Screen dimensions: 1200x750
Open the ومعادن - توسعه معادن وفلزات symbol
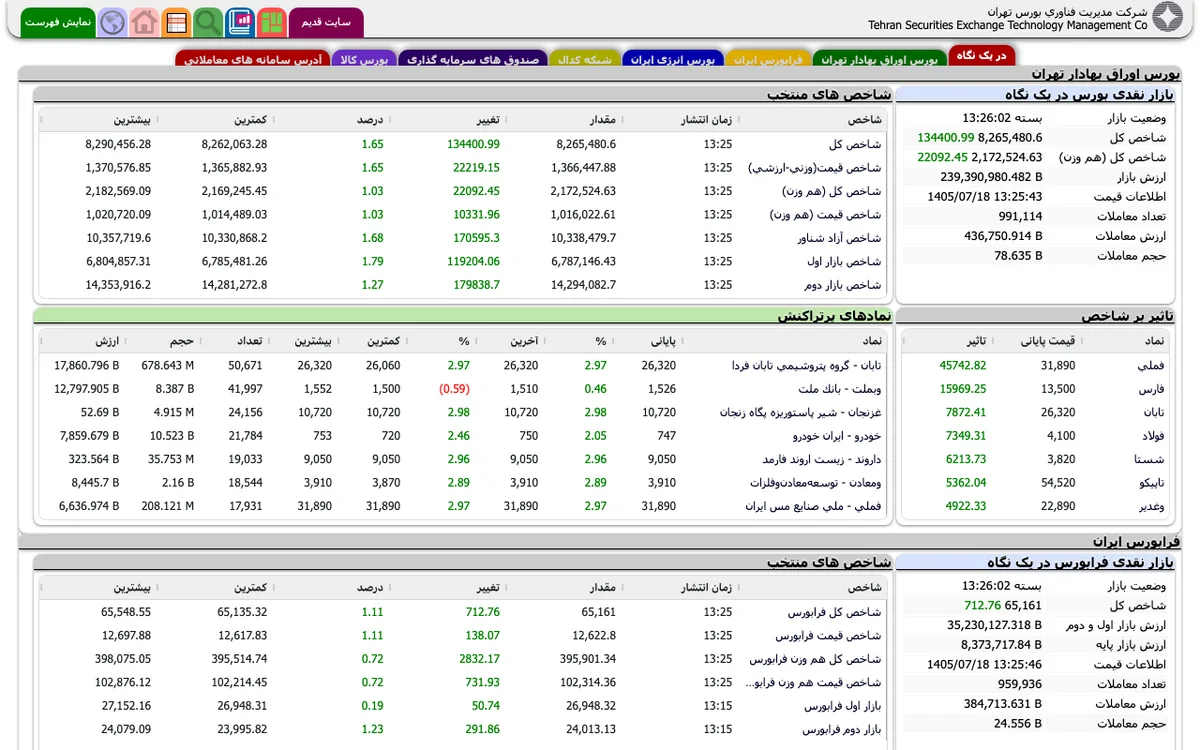[x=815, y=482]
